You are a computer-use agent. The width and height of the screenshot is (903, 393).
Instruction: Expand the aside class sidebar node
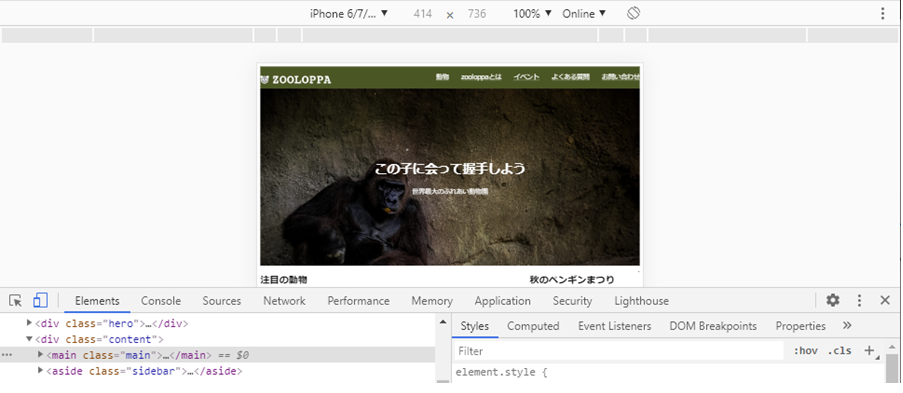(x=41, y=371)
